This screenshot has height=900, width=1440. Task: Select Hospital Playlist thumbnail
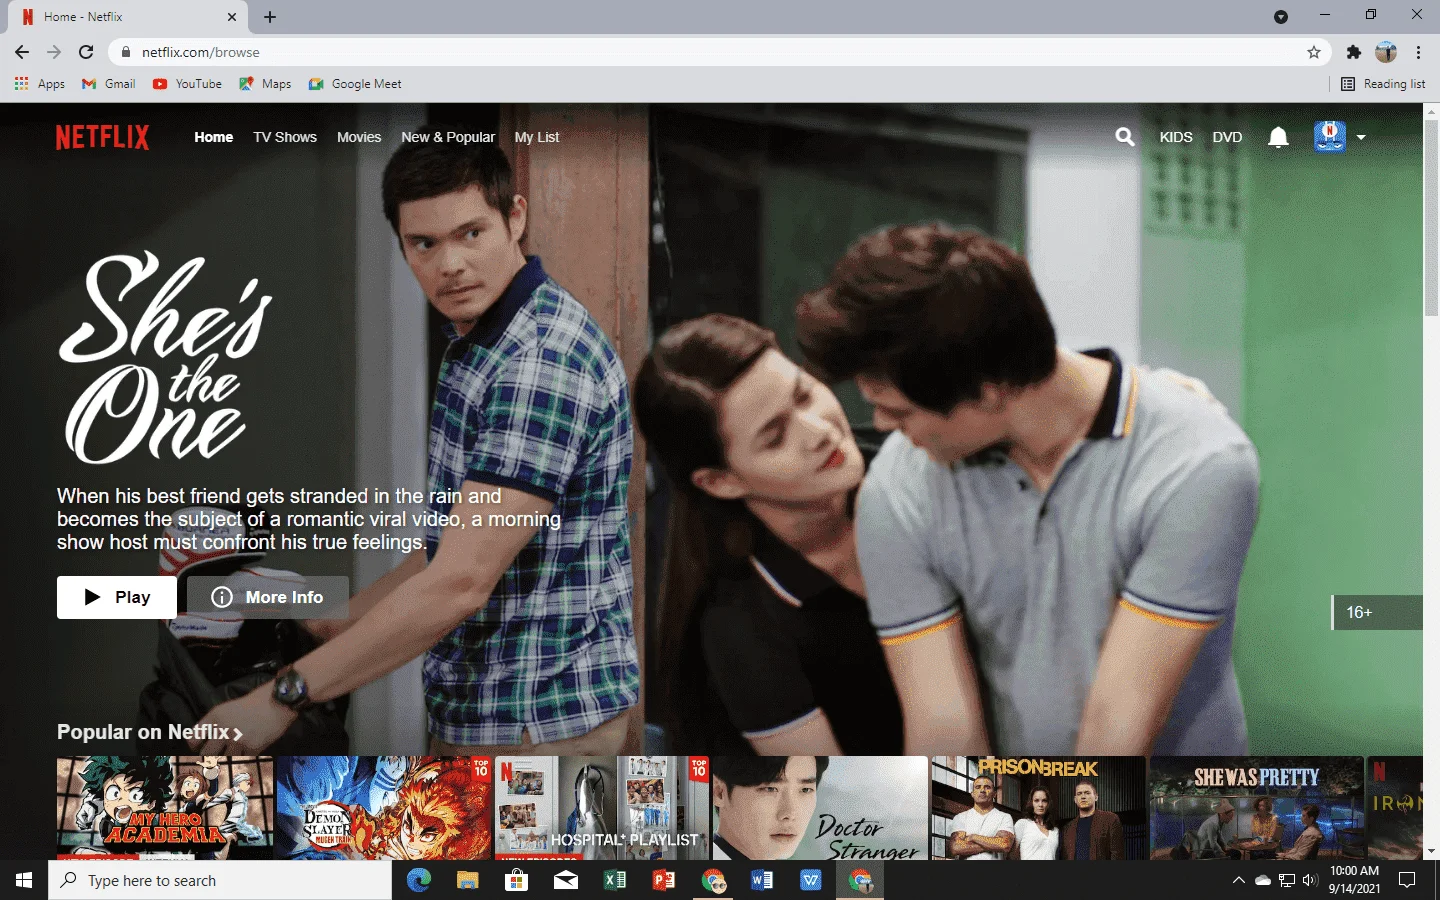click(602, 808)
